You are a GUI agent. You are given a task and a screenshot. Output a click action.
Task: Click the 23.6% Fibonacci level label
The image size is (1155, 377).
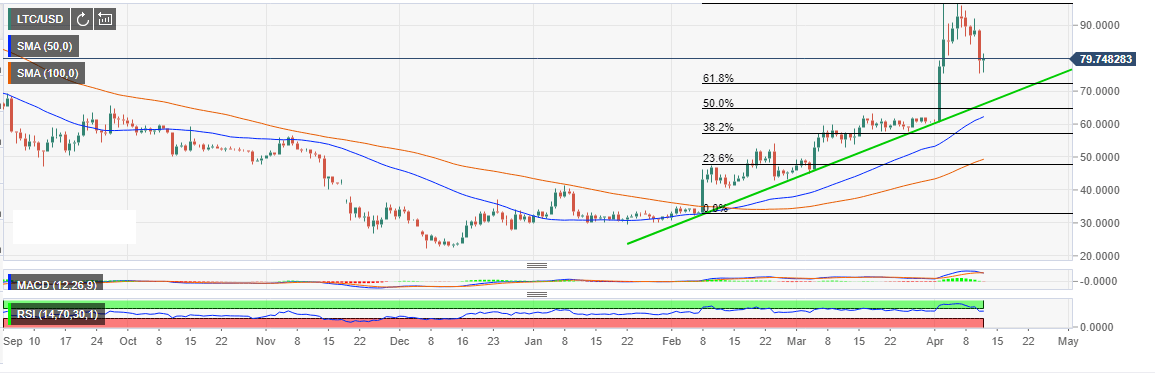pyautogui.click(x=718, y=158)
